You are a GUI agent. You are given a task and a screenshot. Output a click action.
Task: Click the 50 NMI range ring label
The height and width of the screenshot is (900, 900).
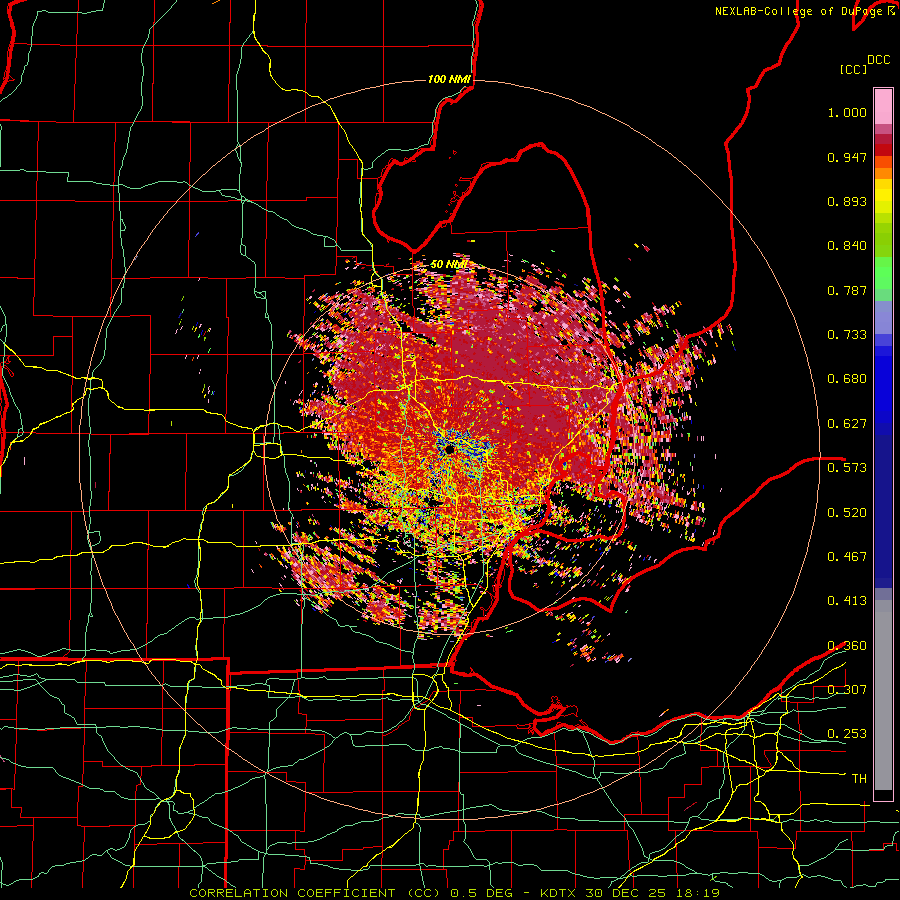449,265
